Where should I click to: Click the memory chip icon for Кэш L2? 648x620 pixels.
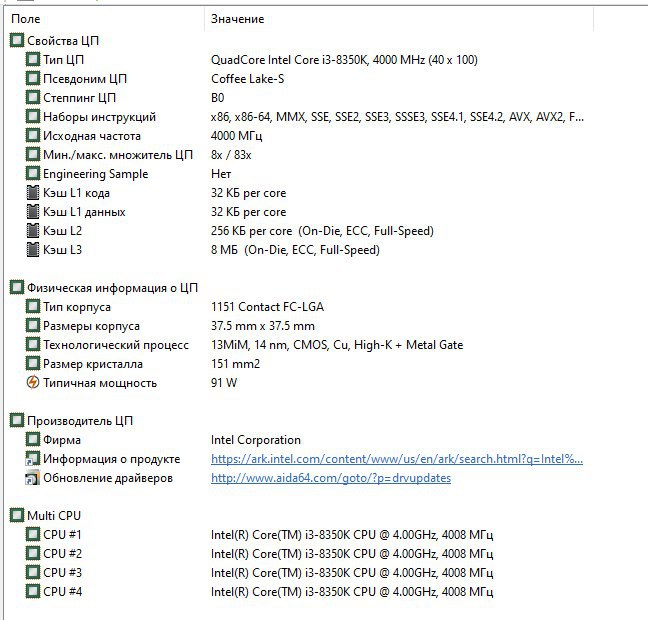(x=33, y=231)
